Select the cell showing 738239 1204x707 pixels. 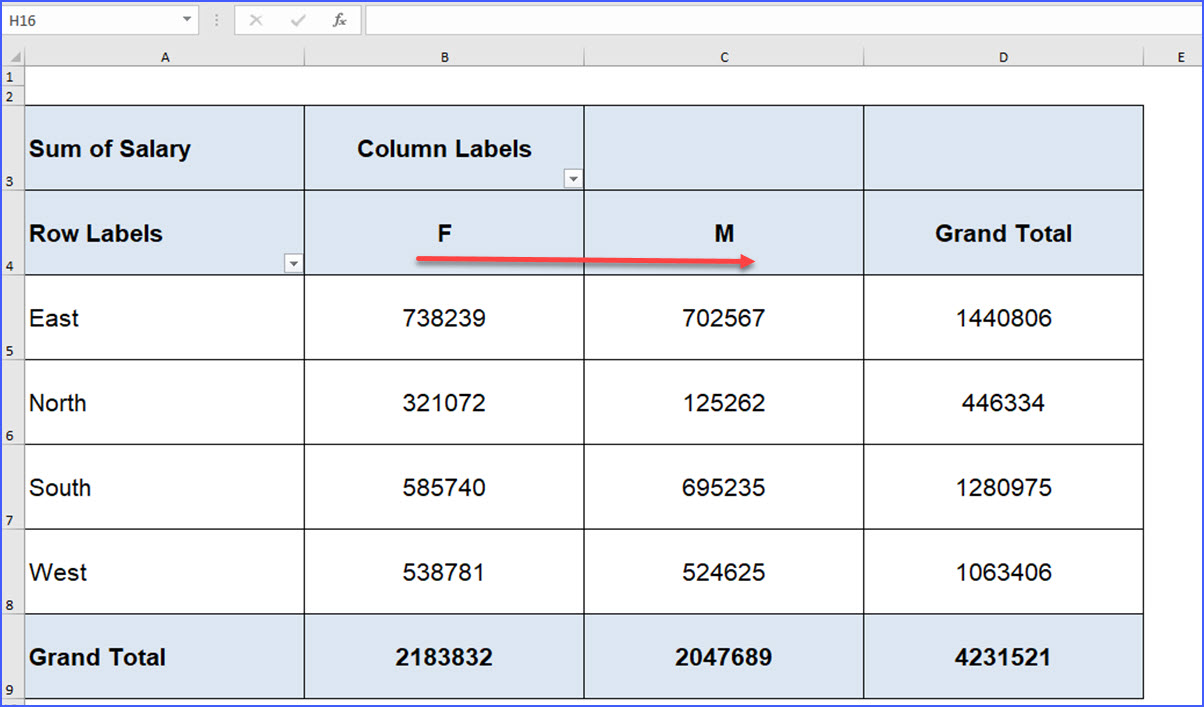(x=444, y=318)
